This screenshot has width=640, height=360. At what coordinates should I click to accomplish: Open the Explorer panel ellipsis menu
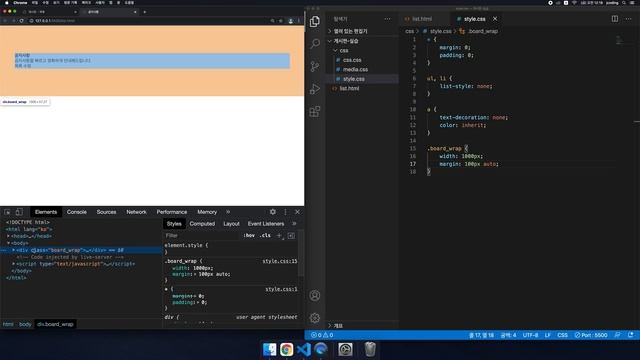(x=387, y=19)
